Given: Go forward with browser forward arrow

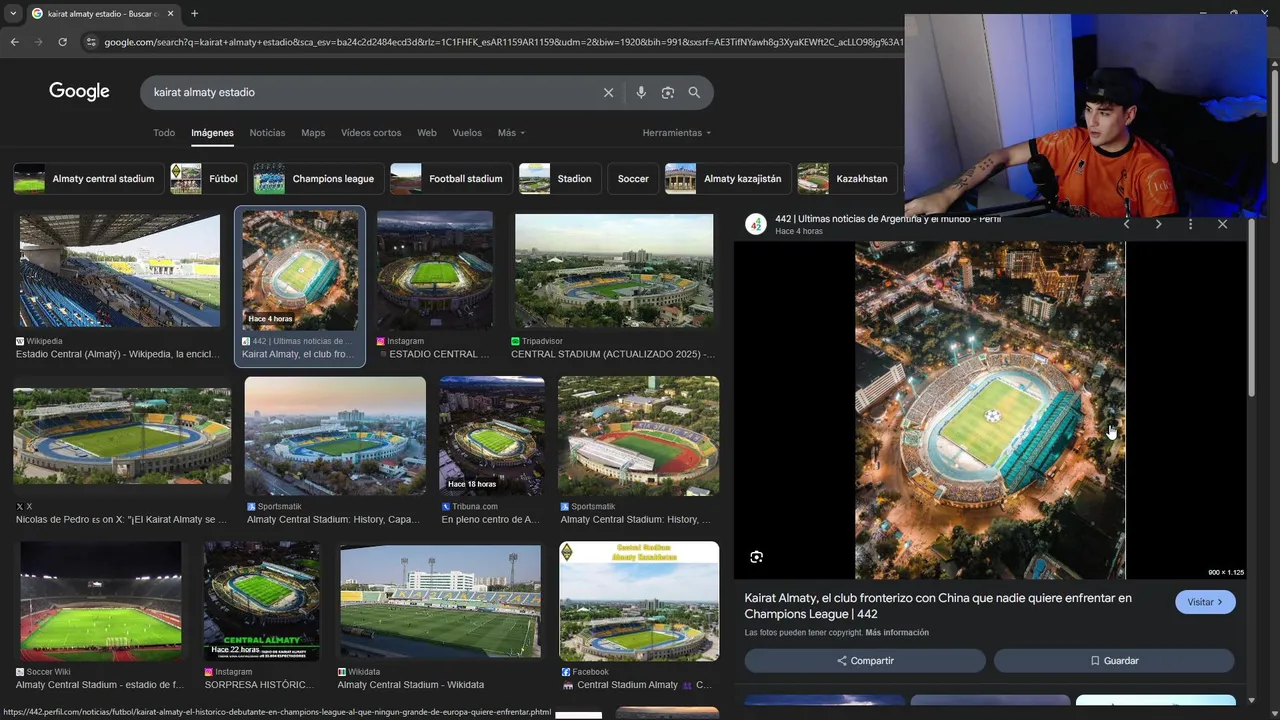Looking at the screenshot, I should [x=38, y=42].
